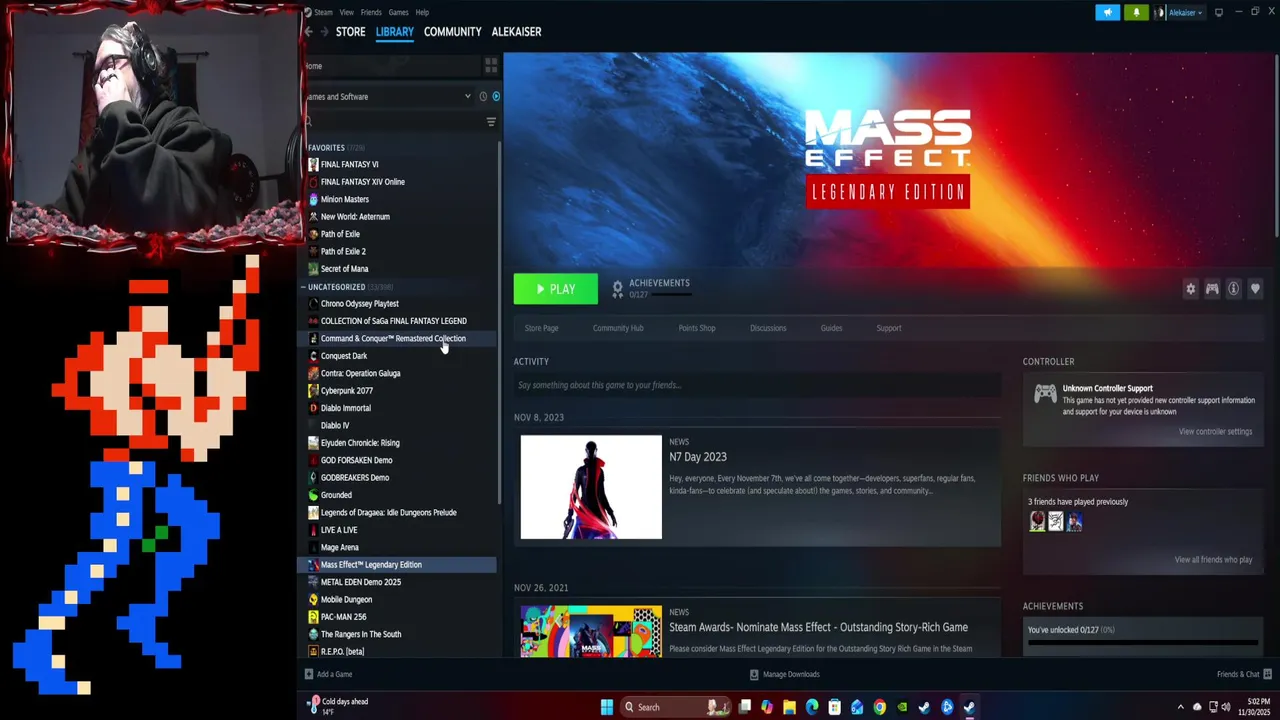Click the activity comment input field
Viewport: 1280px width, 720px height.
[x=757, y=385]
